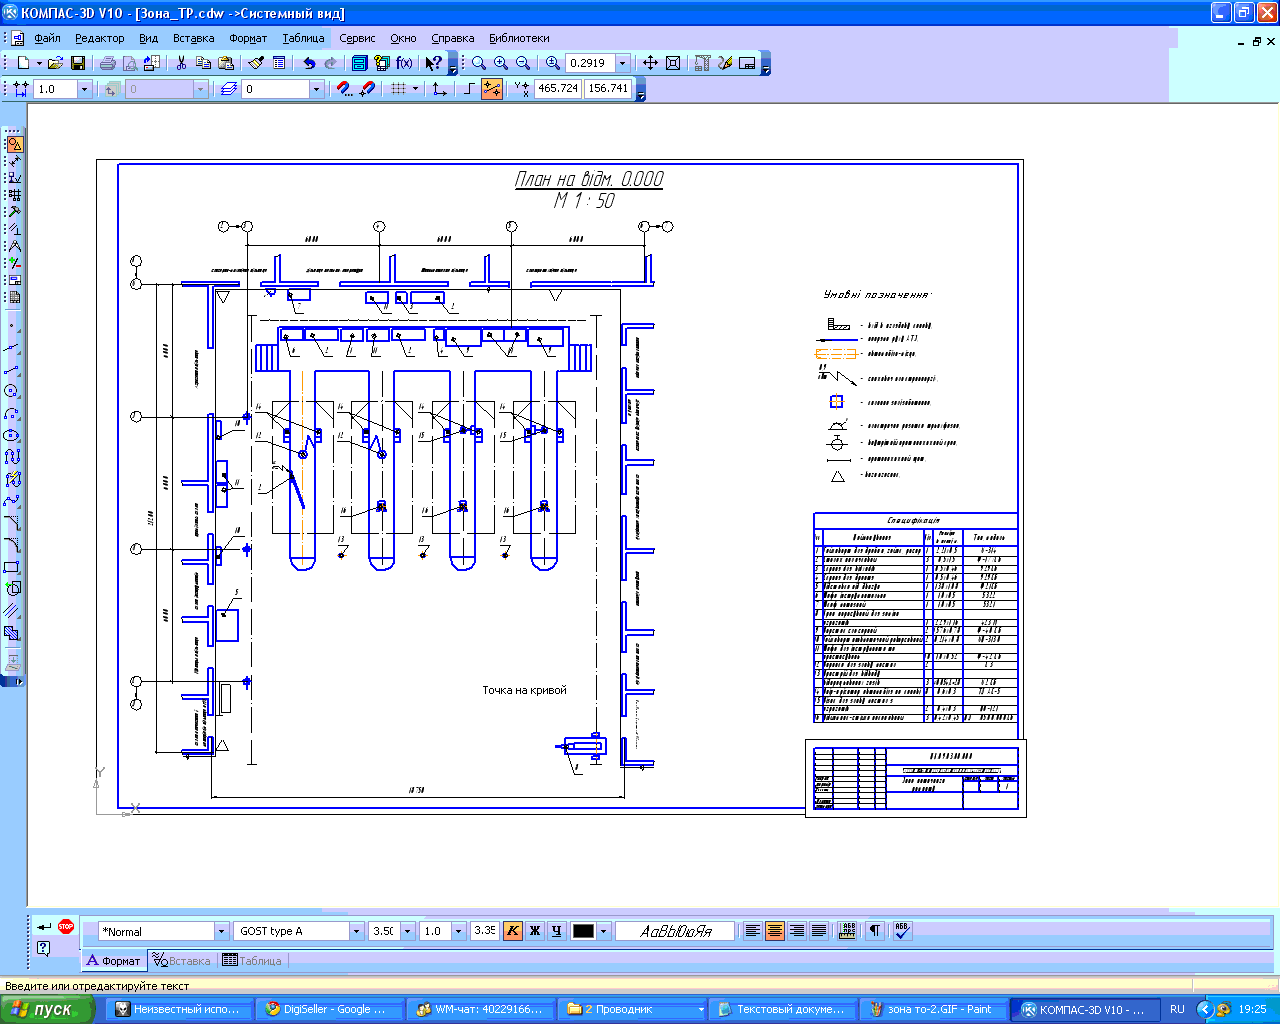Click the Undo arrow icon

309,63
